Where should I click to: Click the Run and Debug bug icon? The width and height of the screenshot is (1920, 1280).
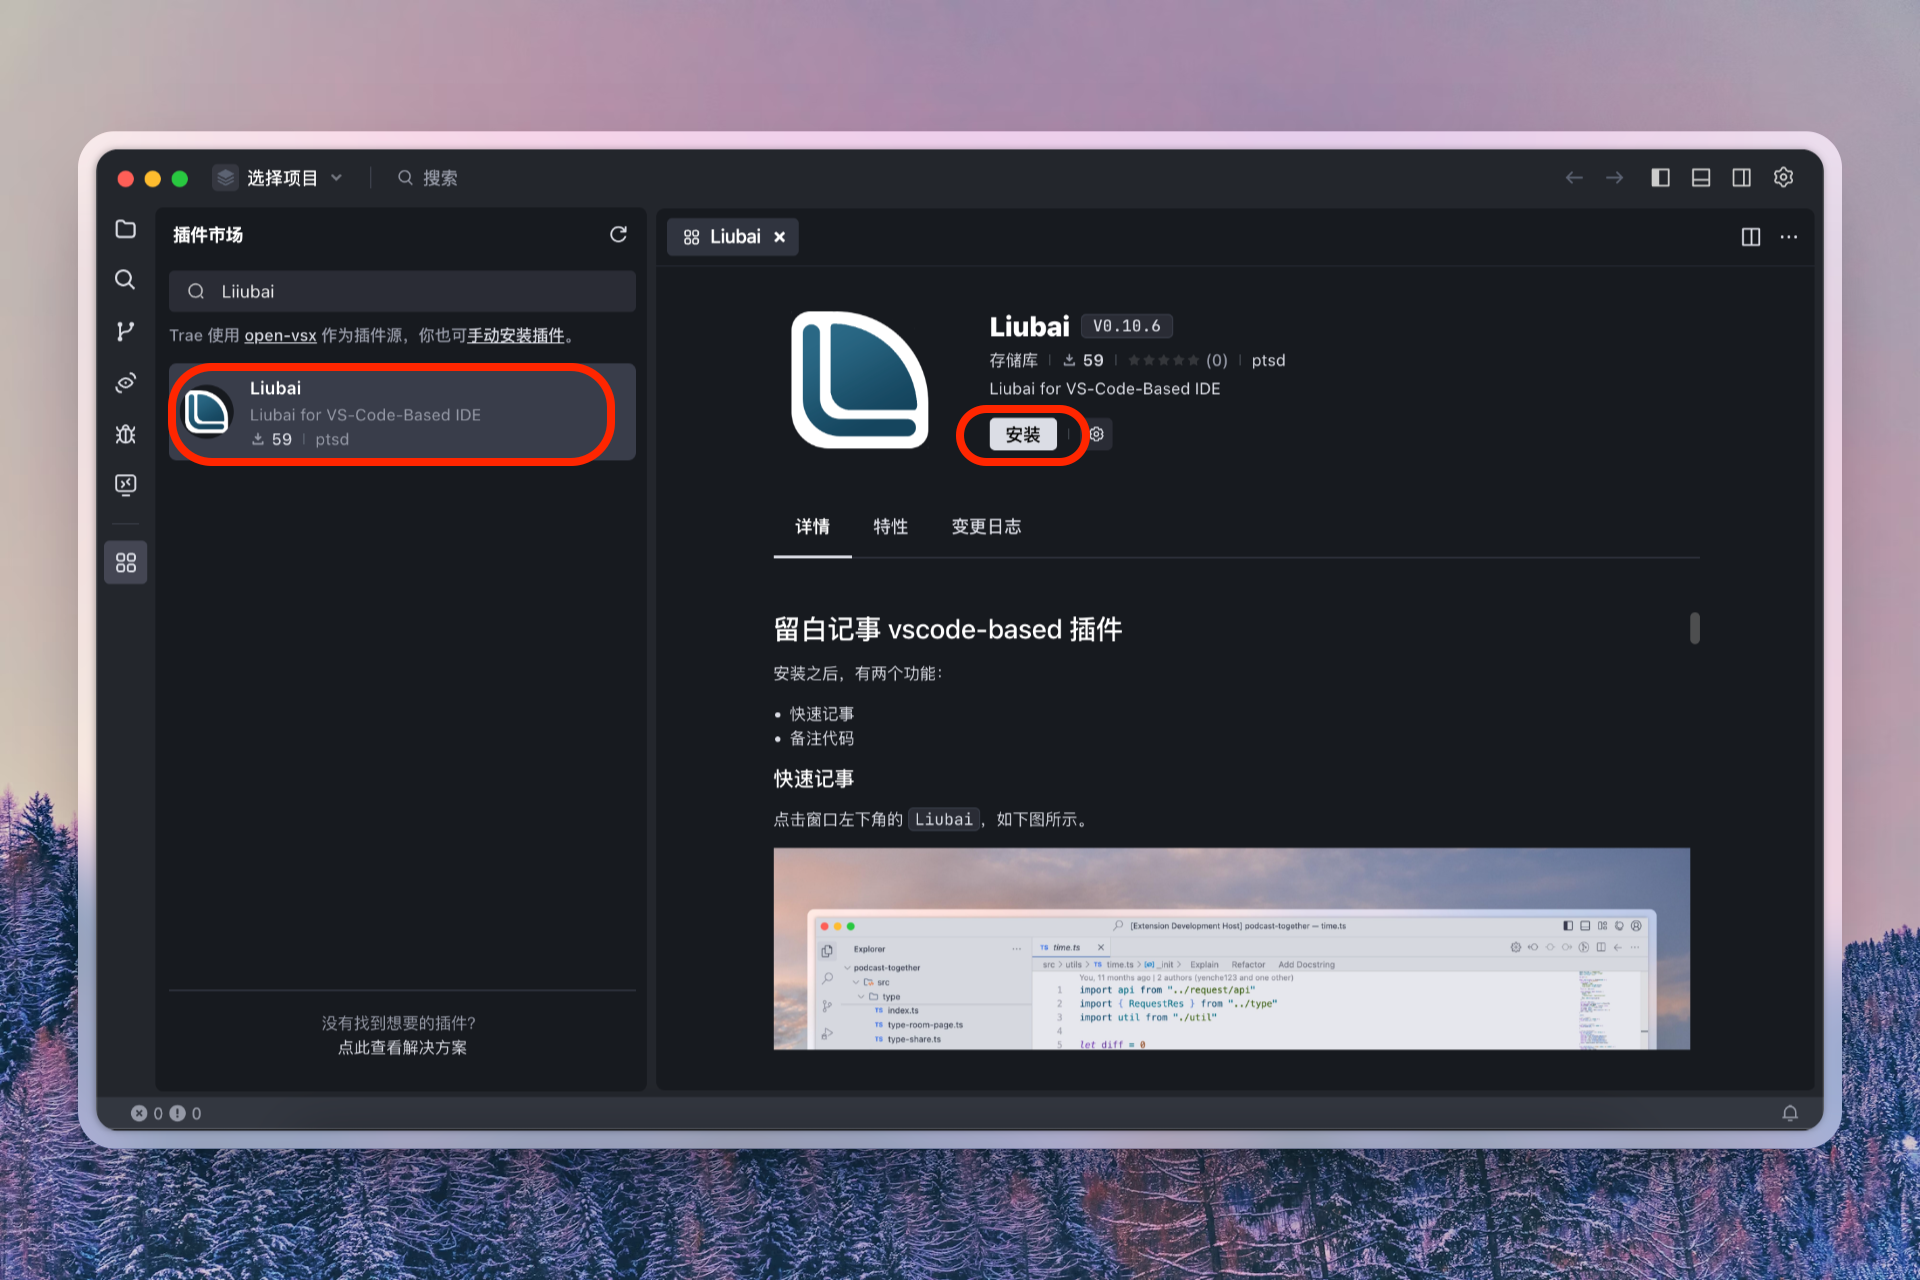click(126, 434)
